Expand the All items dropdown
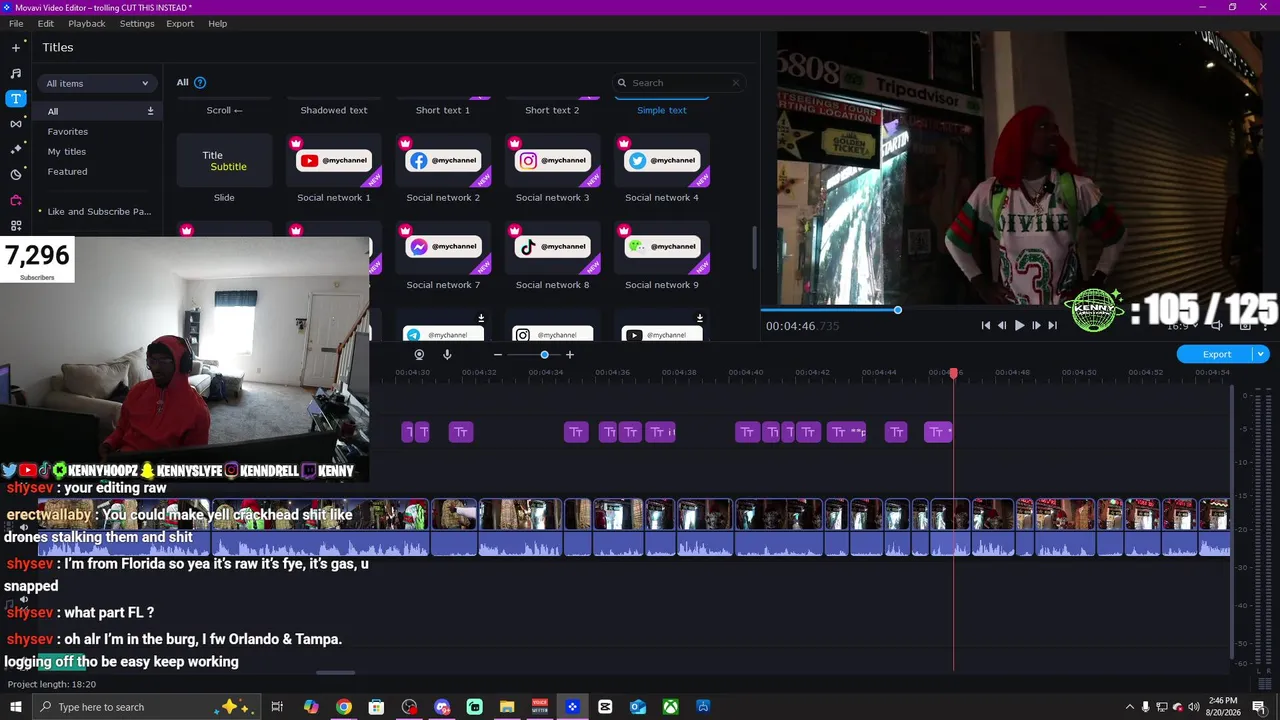 pos(97,83)
